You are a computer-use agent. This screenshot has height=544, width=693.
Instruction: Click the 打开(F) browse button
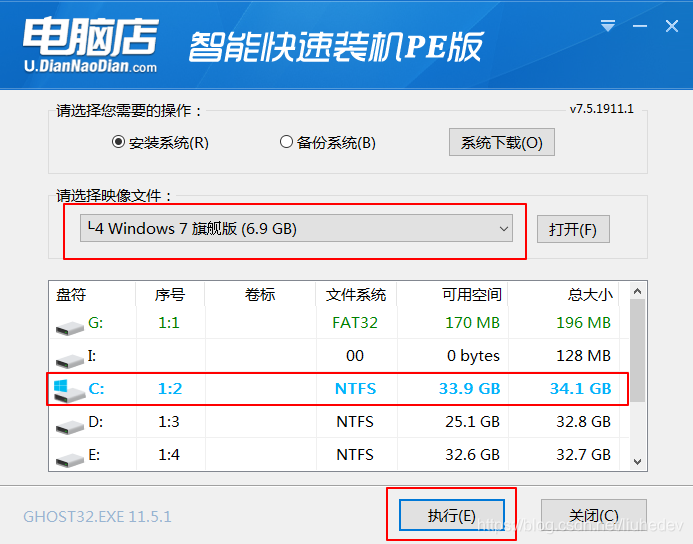point(573,229)
